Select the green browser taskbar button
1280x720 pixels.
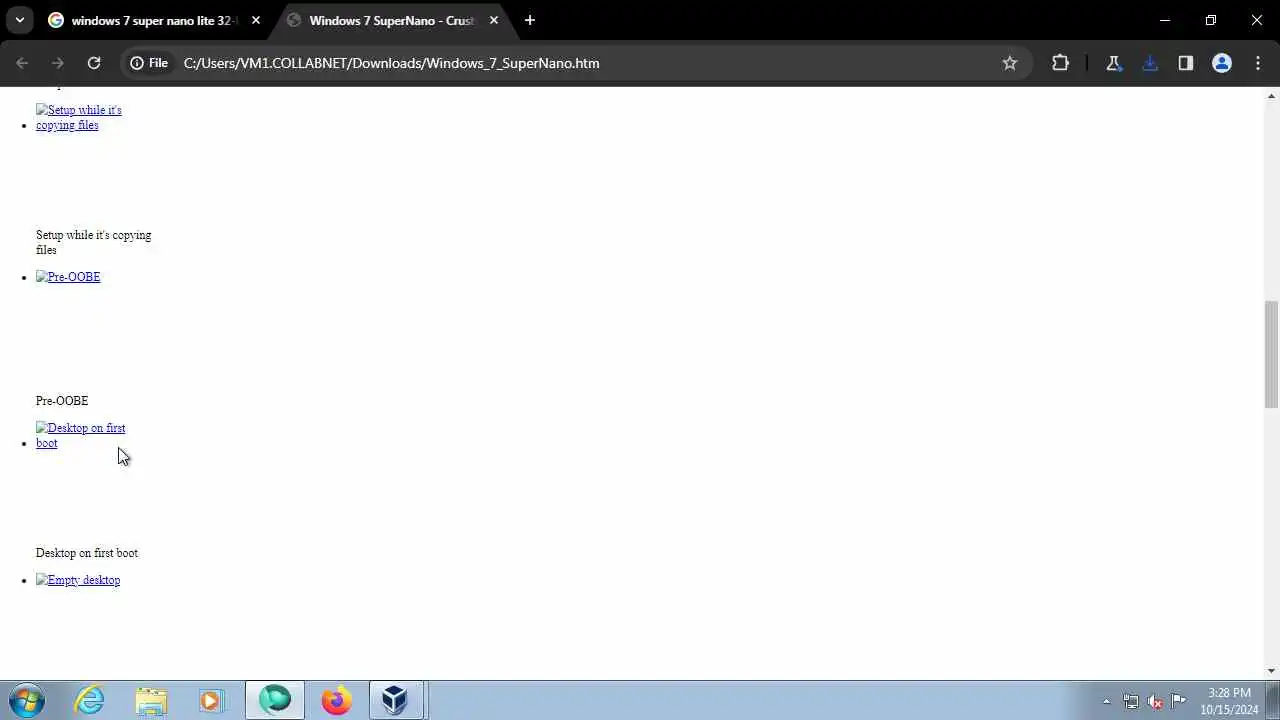[x=275, y=700]
